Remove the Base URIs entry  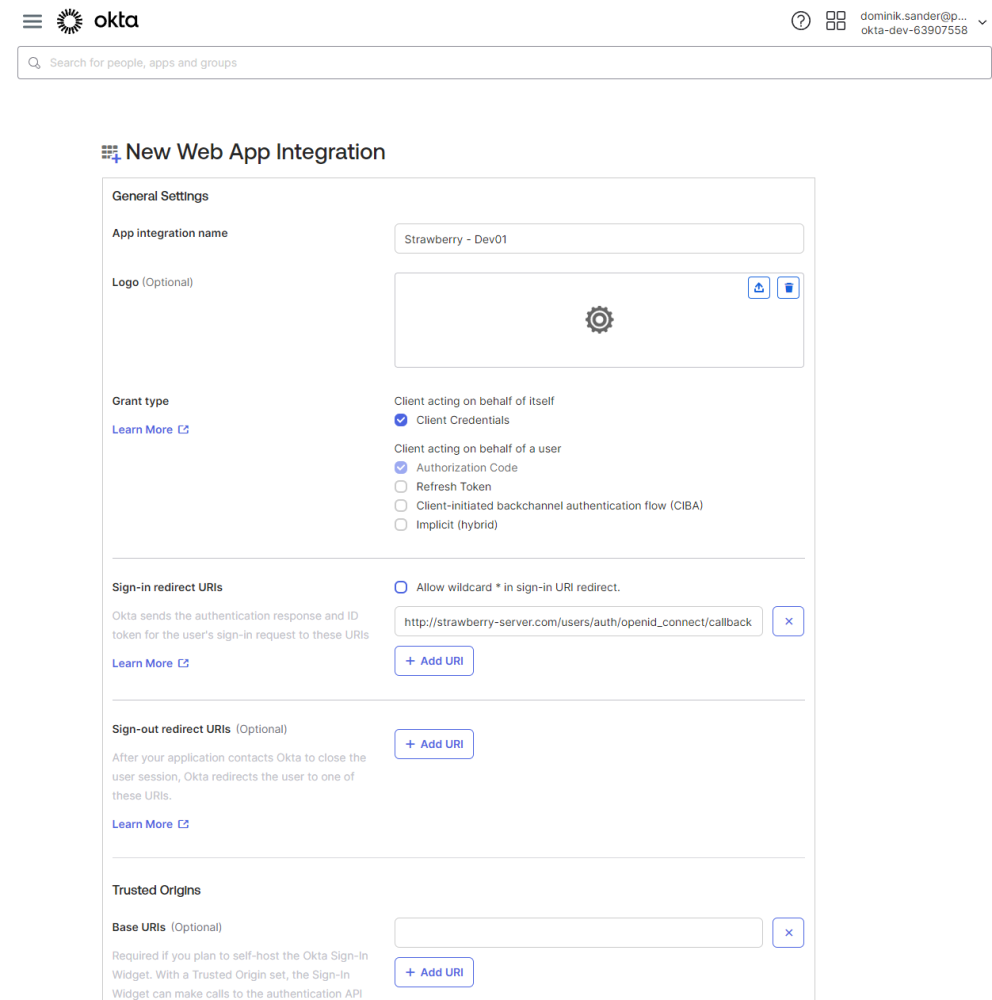[x=788, y=933]
